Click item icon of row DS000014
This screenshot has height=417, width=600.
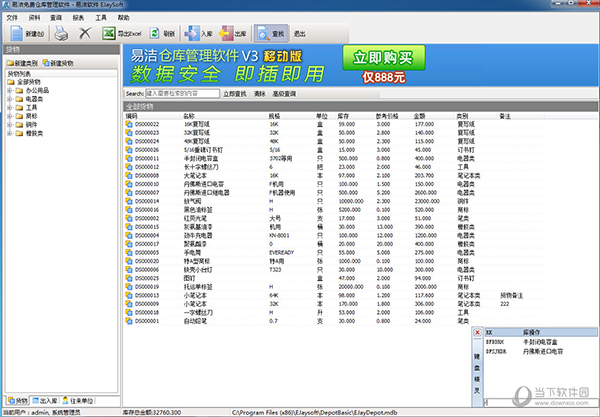tap(129, 201)
